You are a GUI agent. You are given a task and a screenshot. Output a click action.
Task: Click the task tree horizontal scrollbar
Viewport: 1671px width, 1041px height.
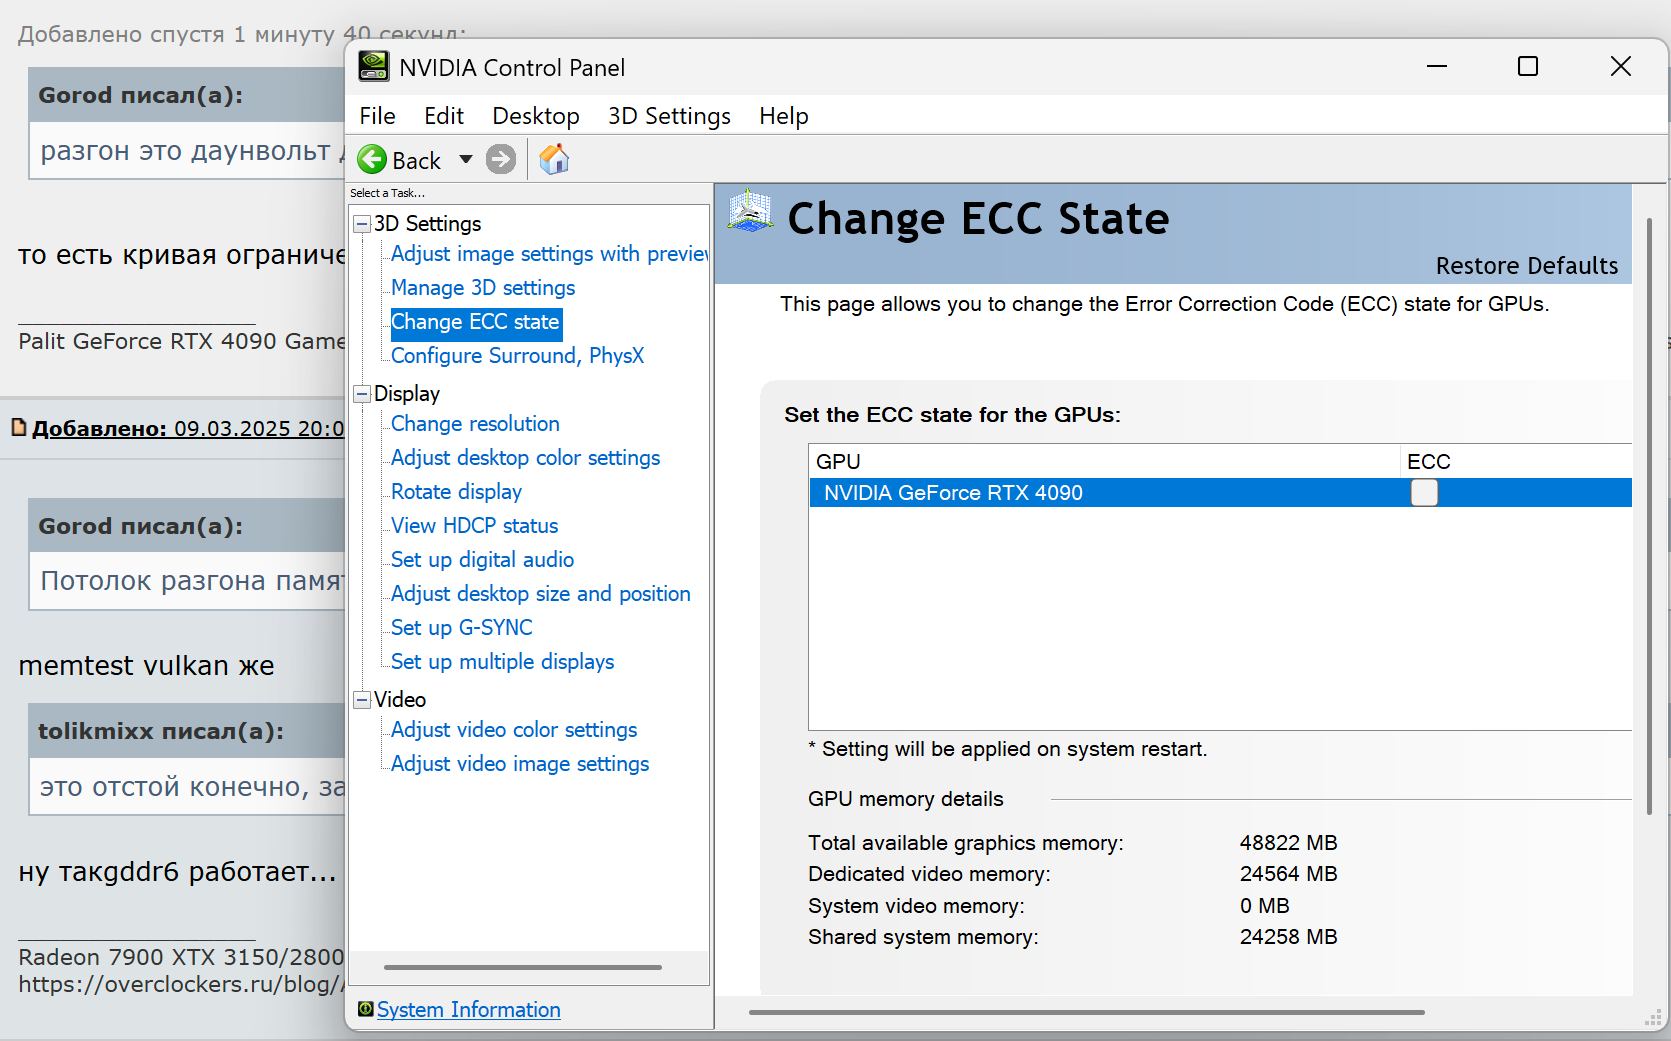[x=523, y=967]
